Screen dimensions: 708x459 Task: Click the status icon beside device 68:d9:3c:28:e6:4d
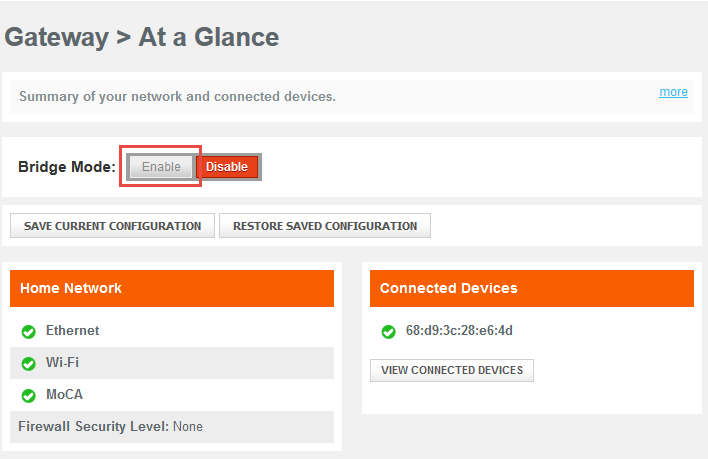tap(388, 331)
